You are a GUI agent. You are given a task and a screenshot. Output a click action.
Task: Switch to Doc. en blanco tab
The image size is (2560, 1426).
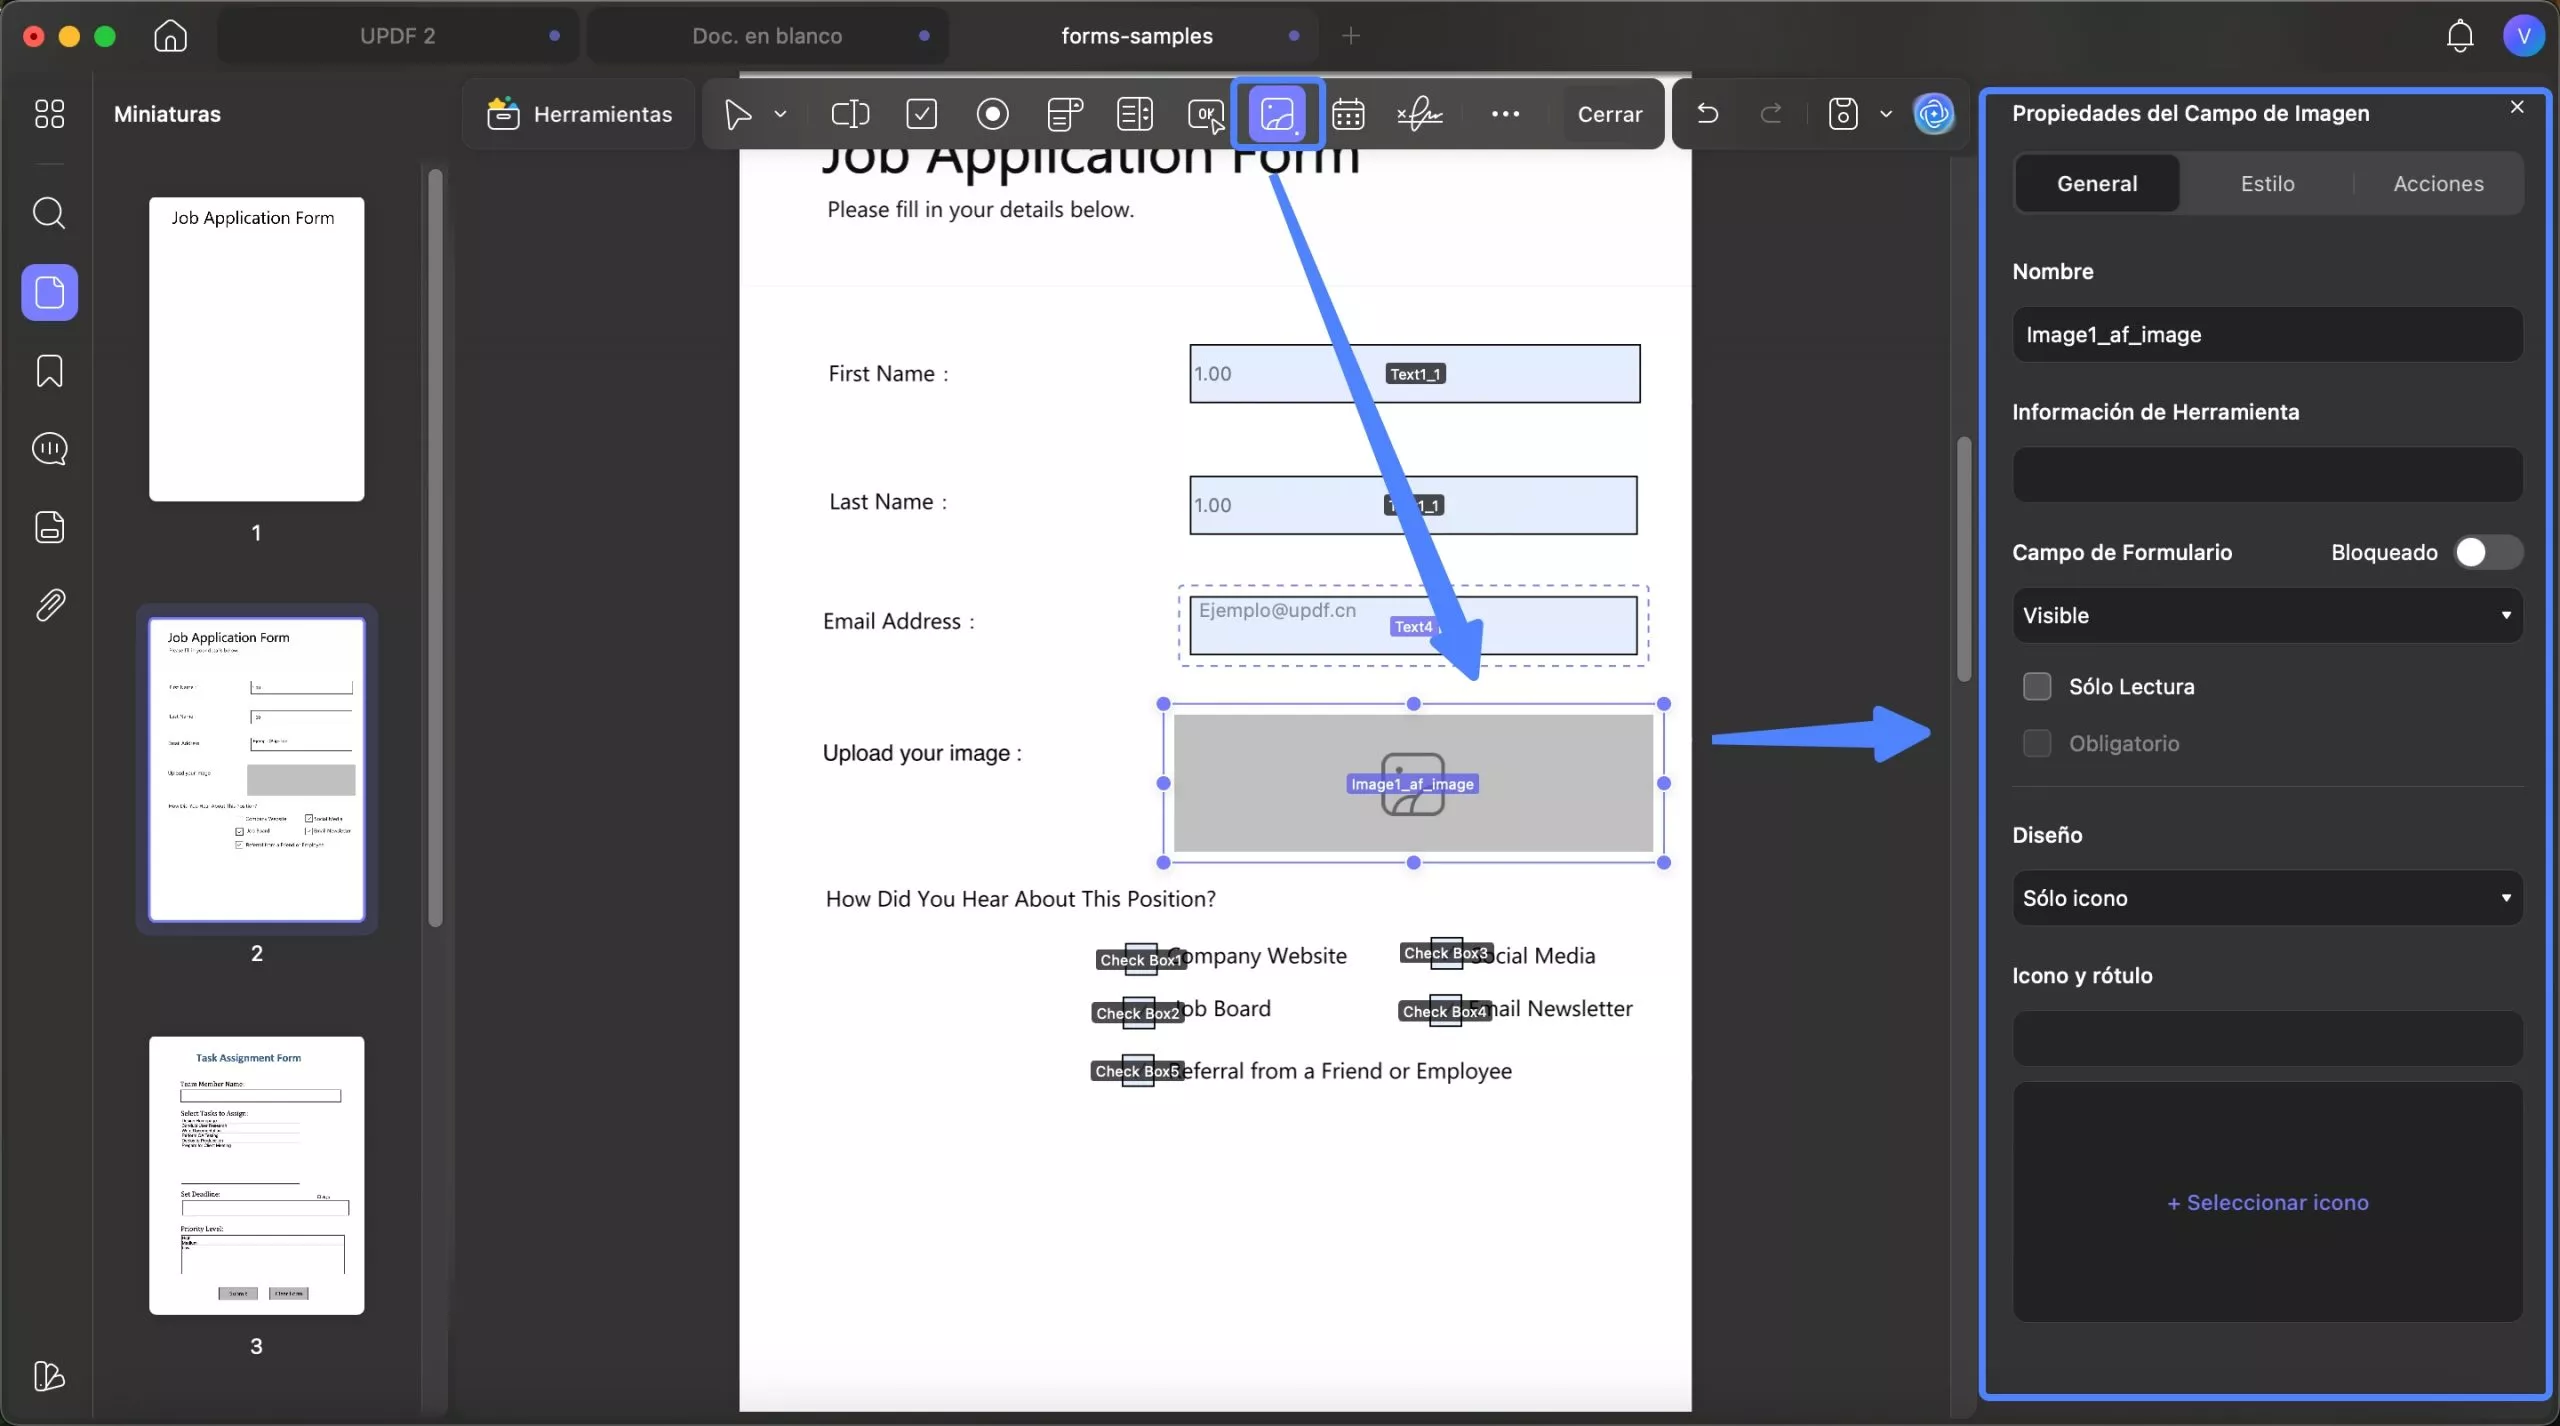(x=767, y=36)
